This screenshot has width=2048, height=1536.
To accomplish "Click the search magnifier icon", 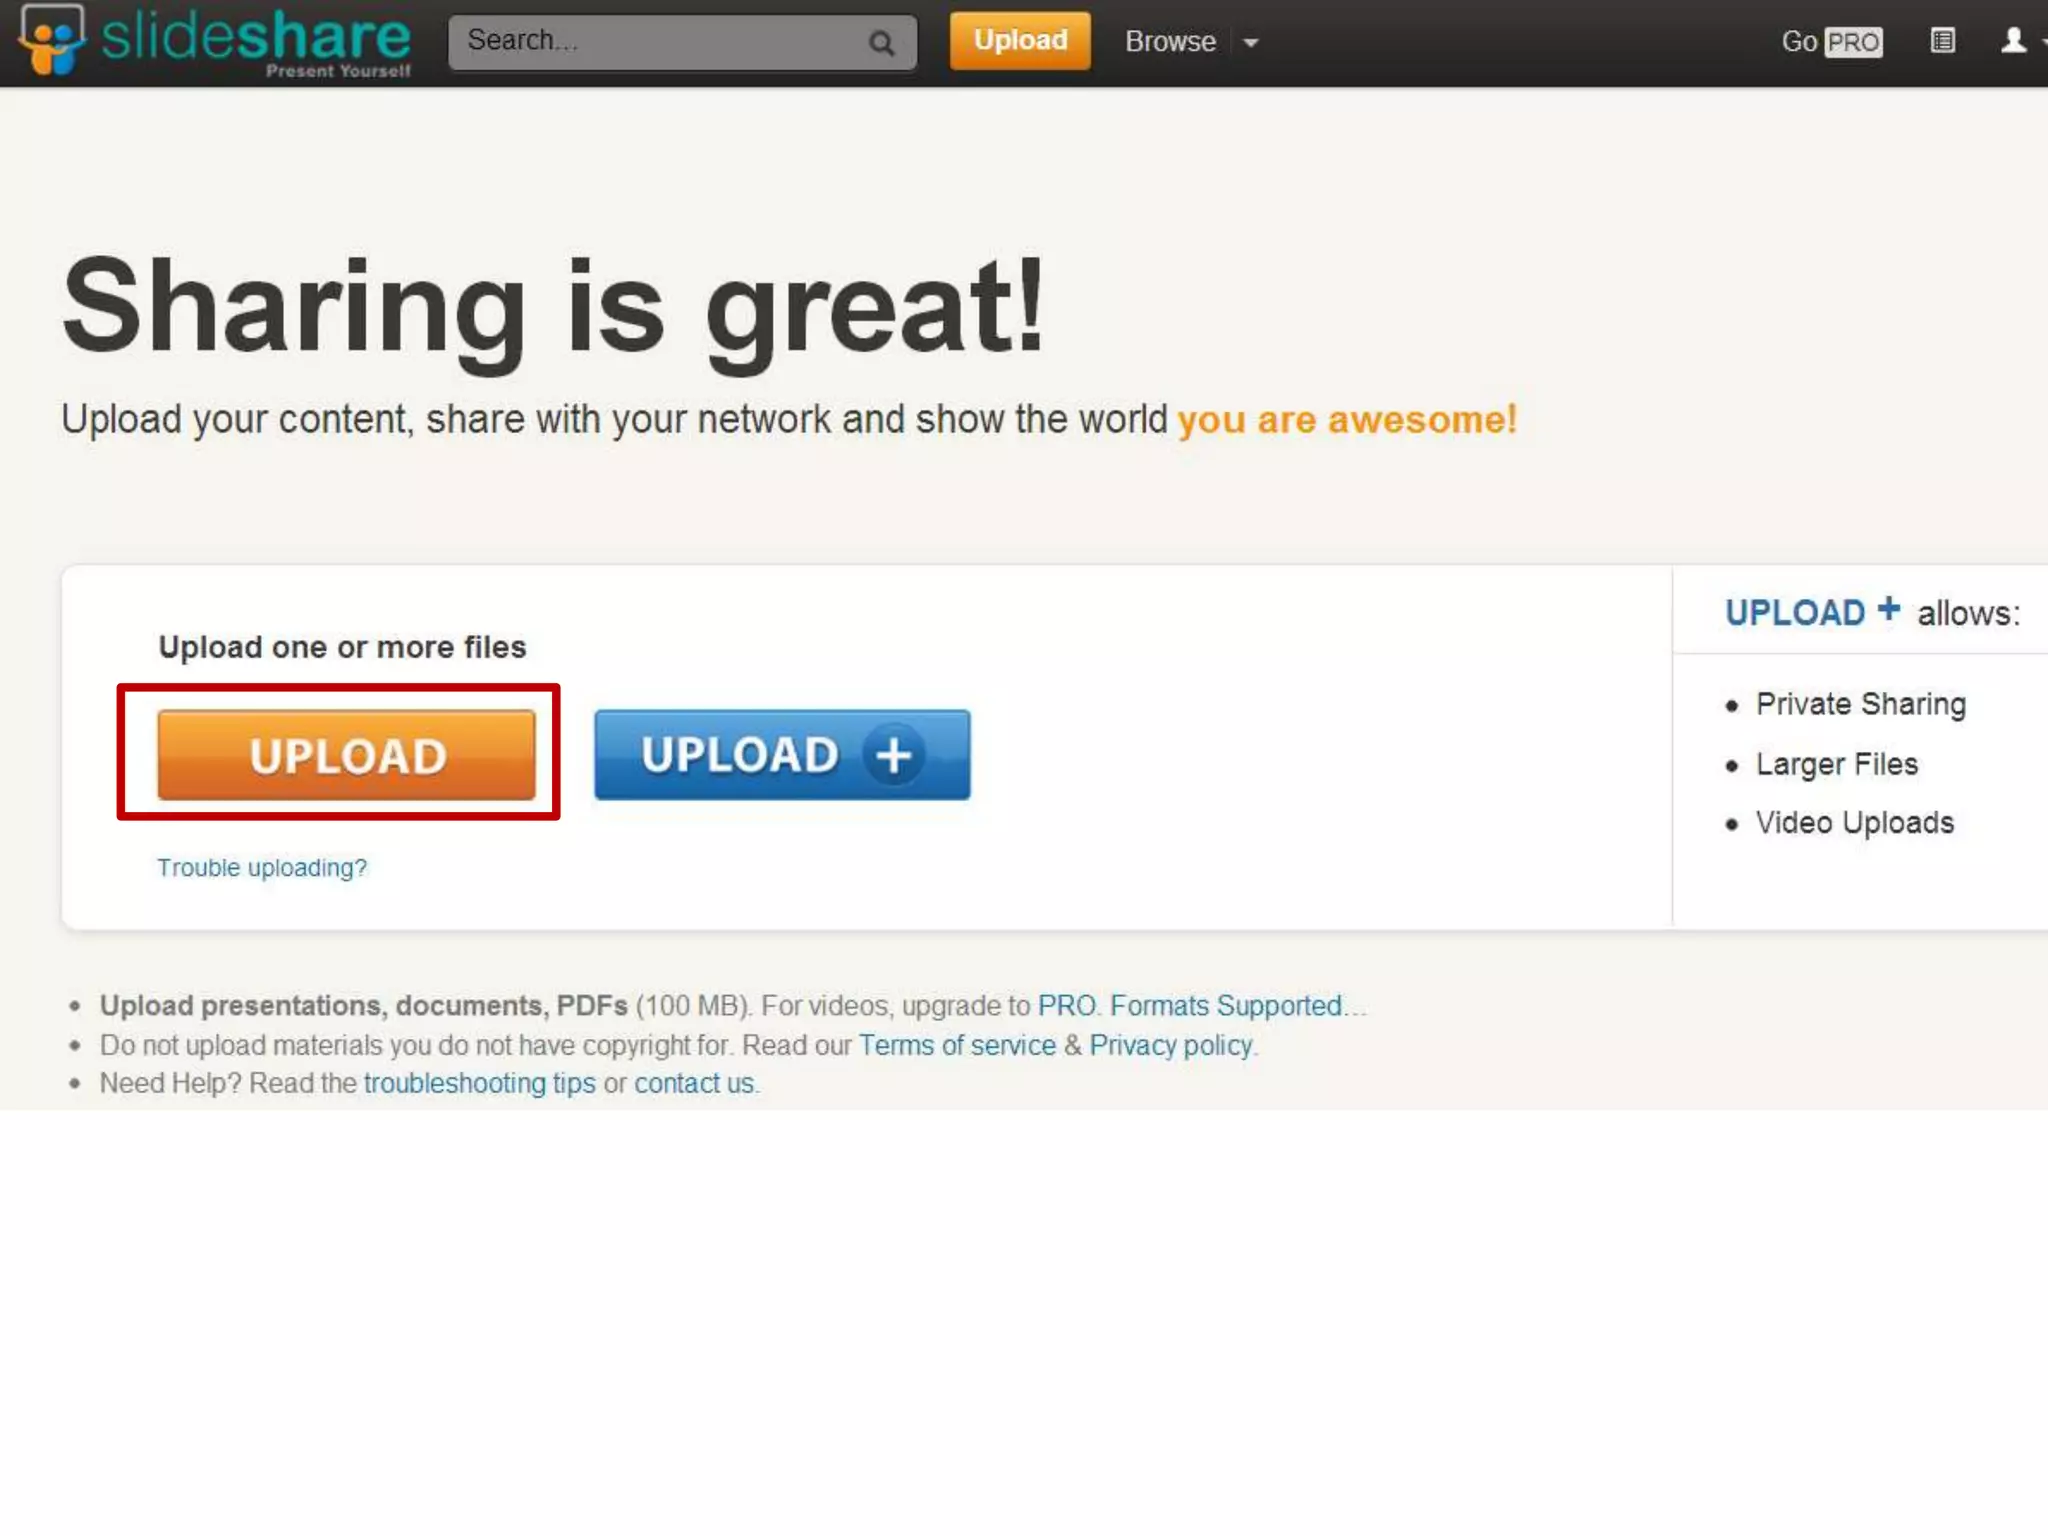I will (x=881, y=43).
